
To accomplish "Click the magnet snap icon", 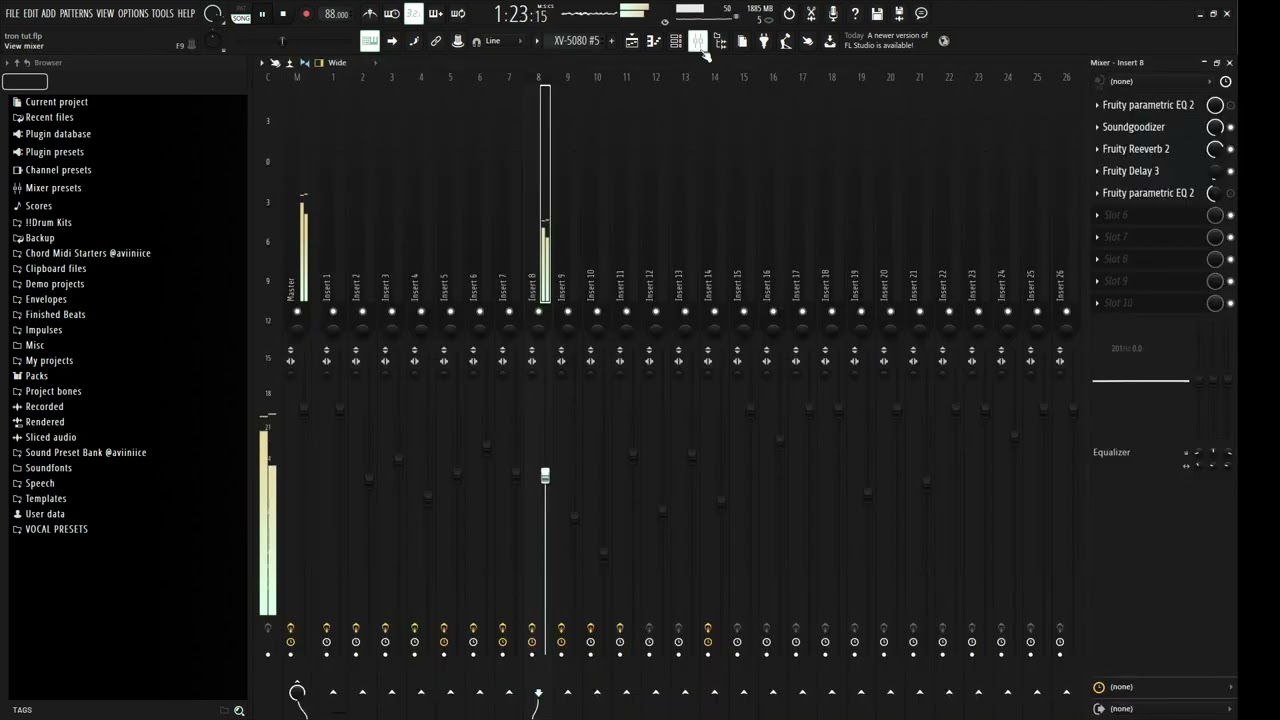I will pyautogui.click(x=476, y=41).
